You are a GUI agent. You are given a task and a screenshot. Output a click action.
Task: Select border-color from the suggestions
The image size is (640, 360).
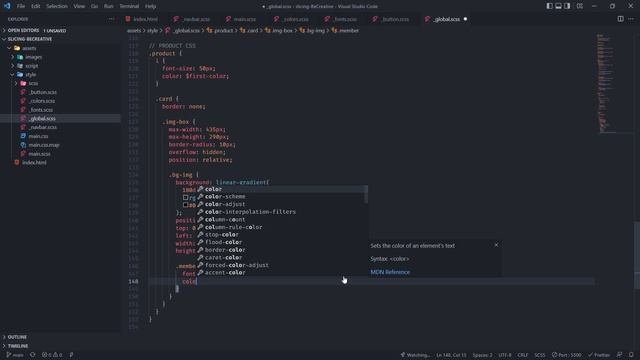point(282,250)
